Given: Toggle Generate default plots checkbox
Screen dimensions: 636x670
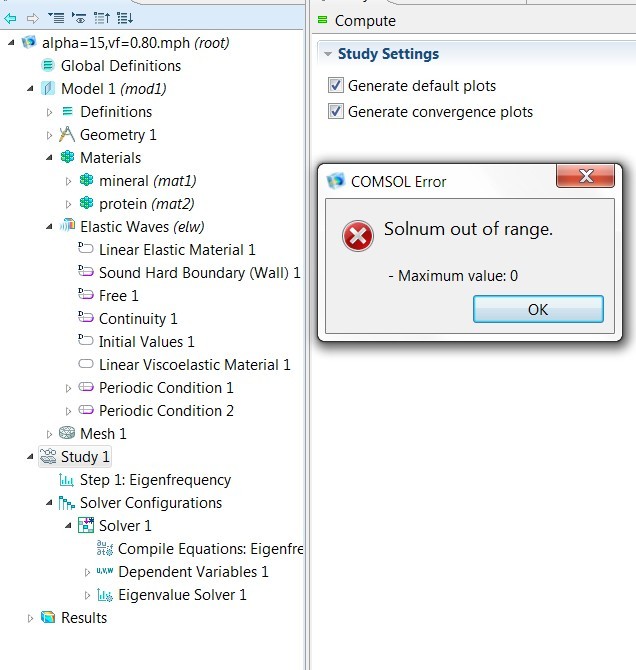Looking at the screenshot, I should (x=336, y=85).
